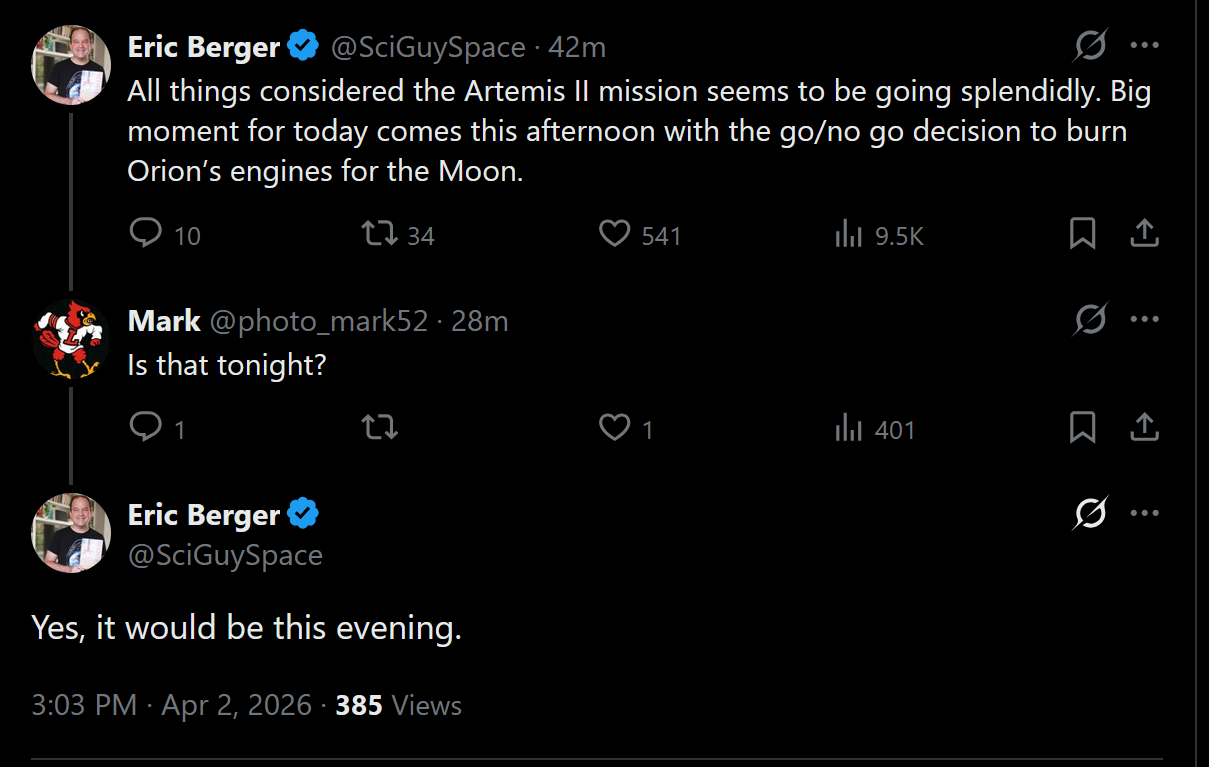
Task: Share Mark's reply tweet
Action: point(1144,428)
